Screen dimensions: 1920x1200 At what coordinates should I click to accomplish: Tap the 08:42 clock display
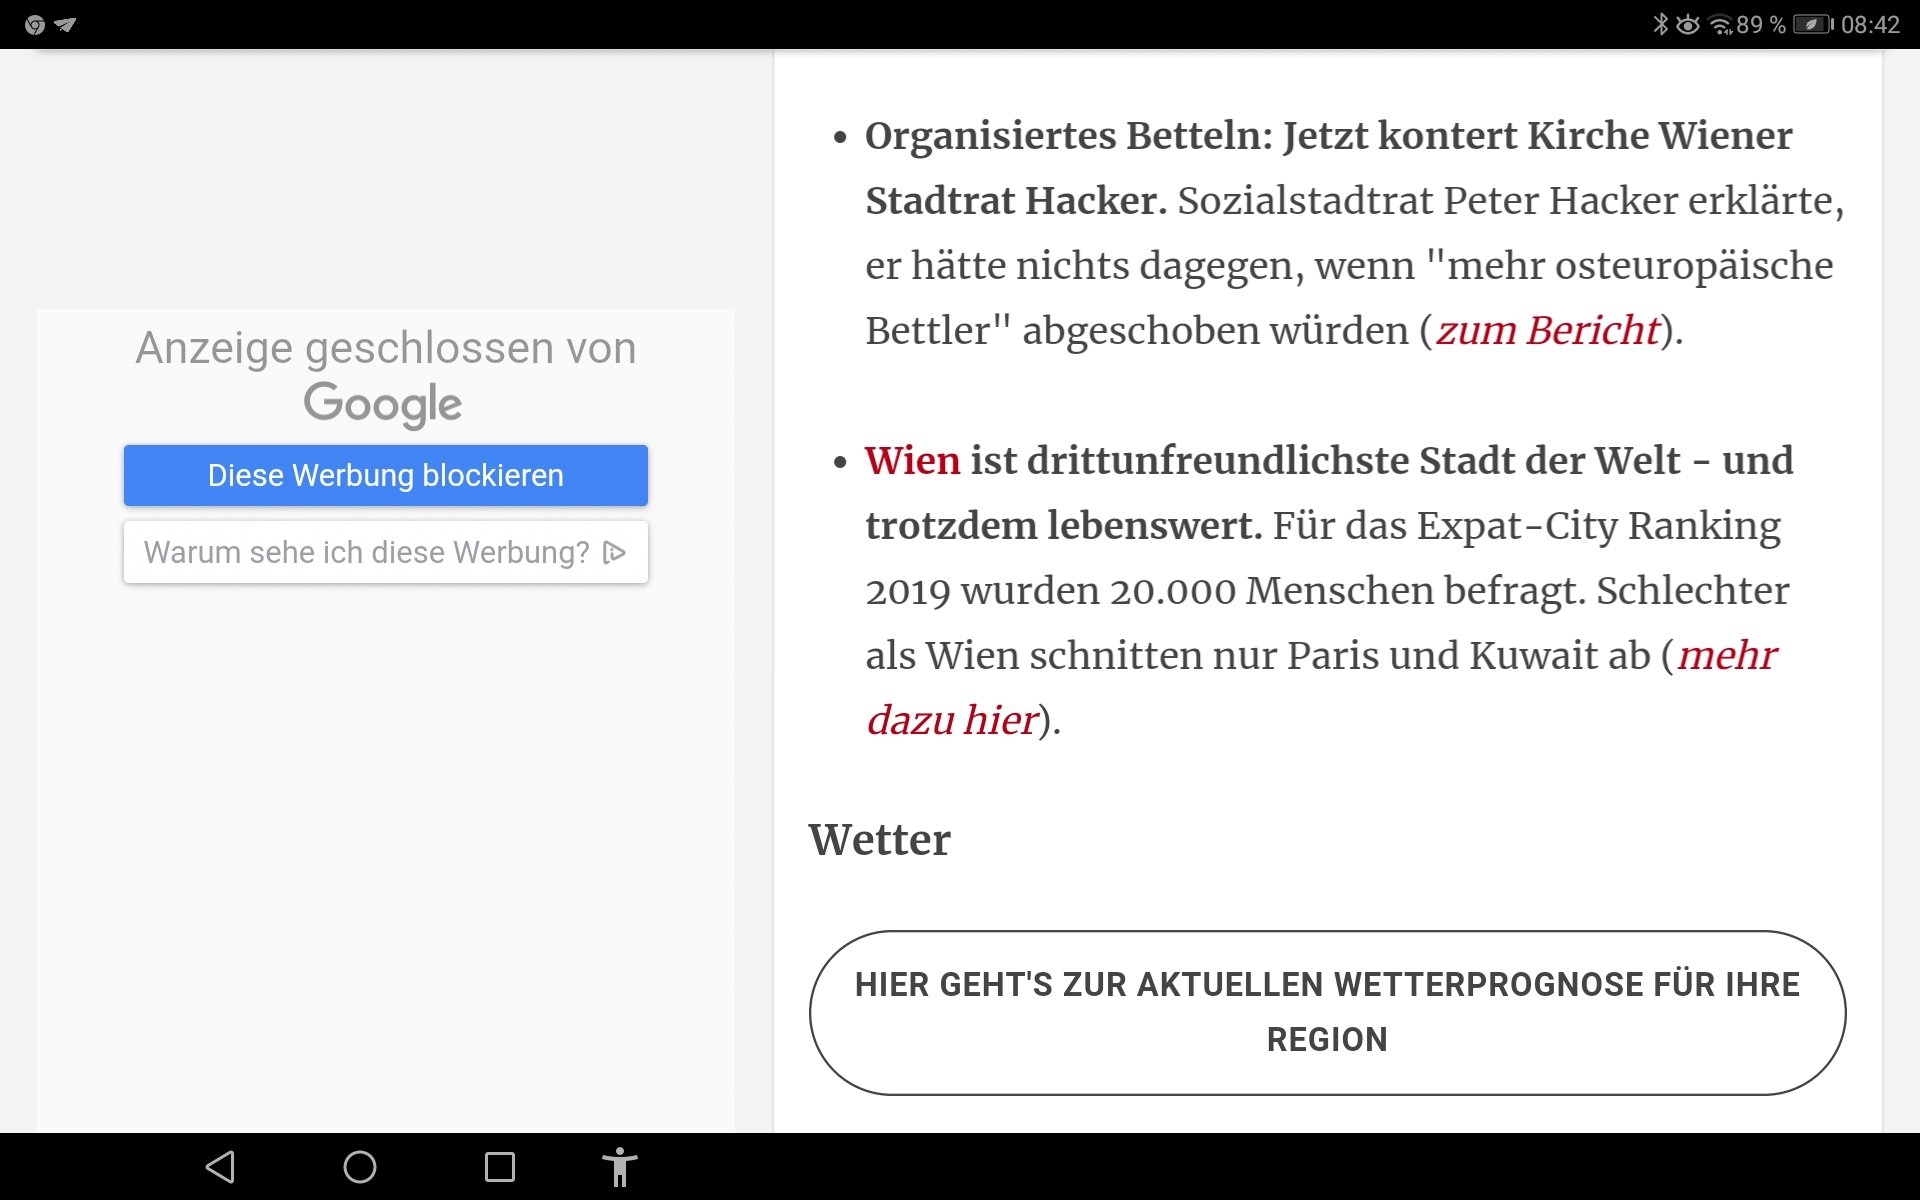[1870, 25]
